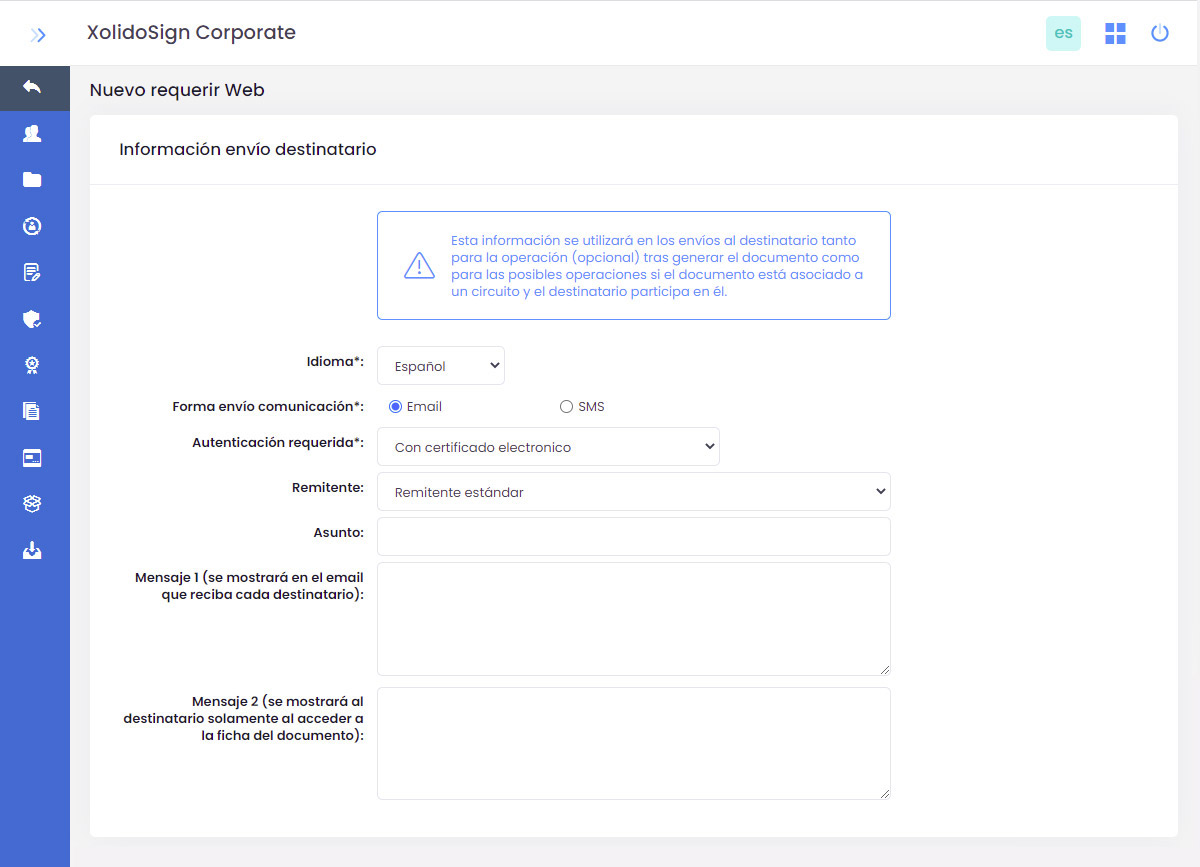Click inside the Mensaje 2 text area
The width and height of the screenshot is (1200, 867).
pos(633,743)
